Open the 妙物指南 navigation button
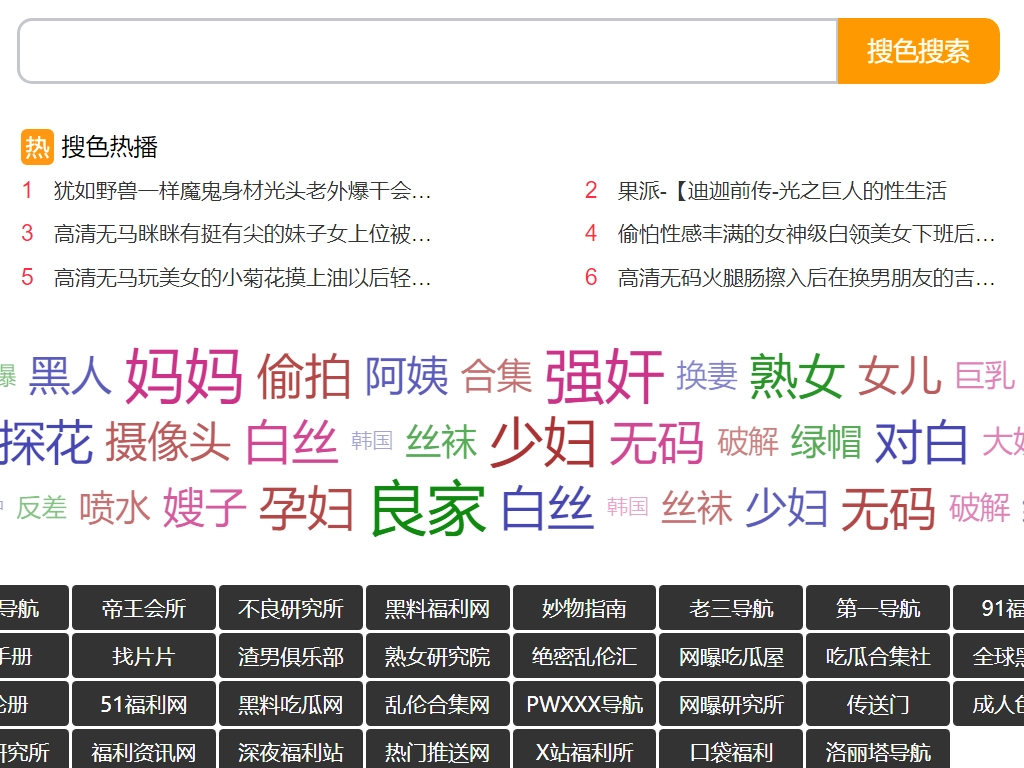1024x768 pixels. [584, 609]
